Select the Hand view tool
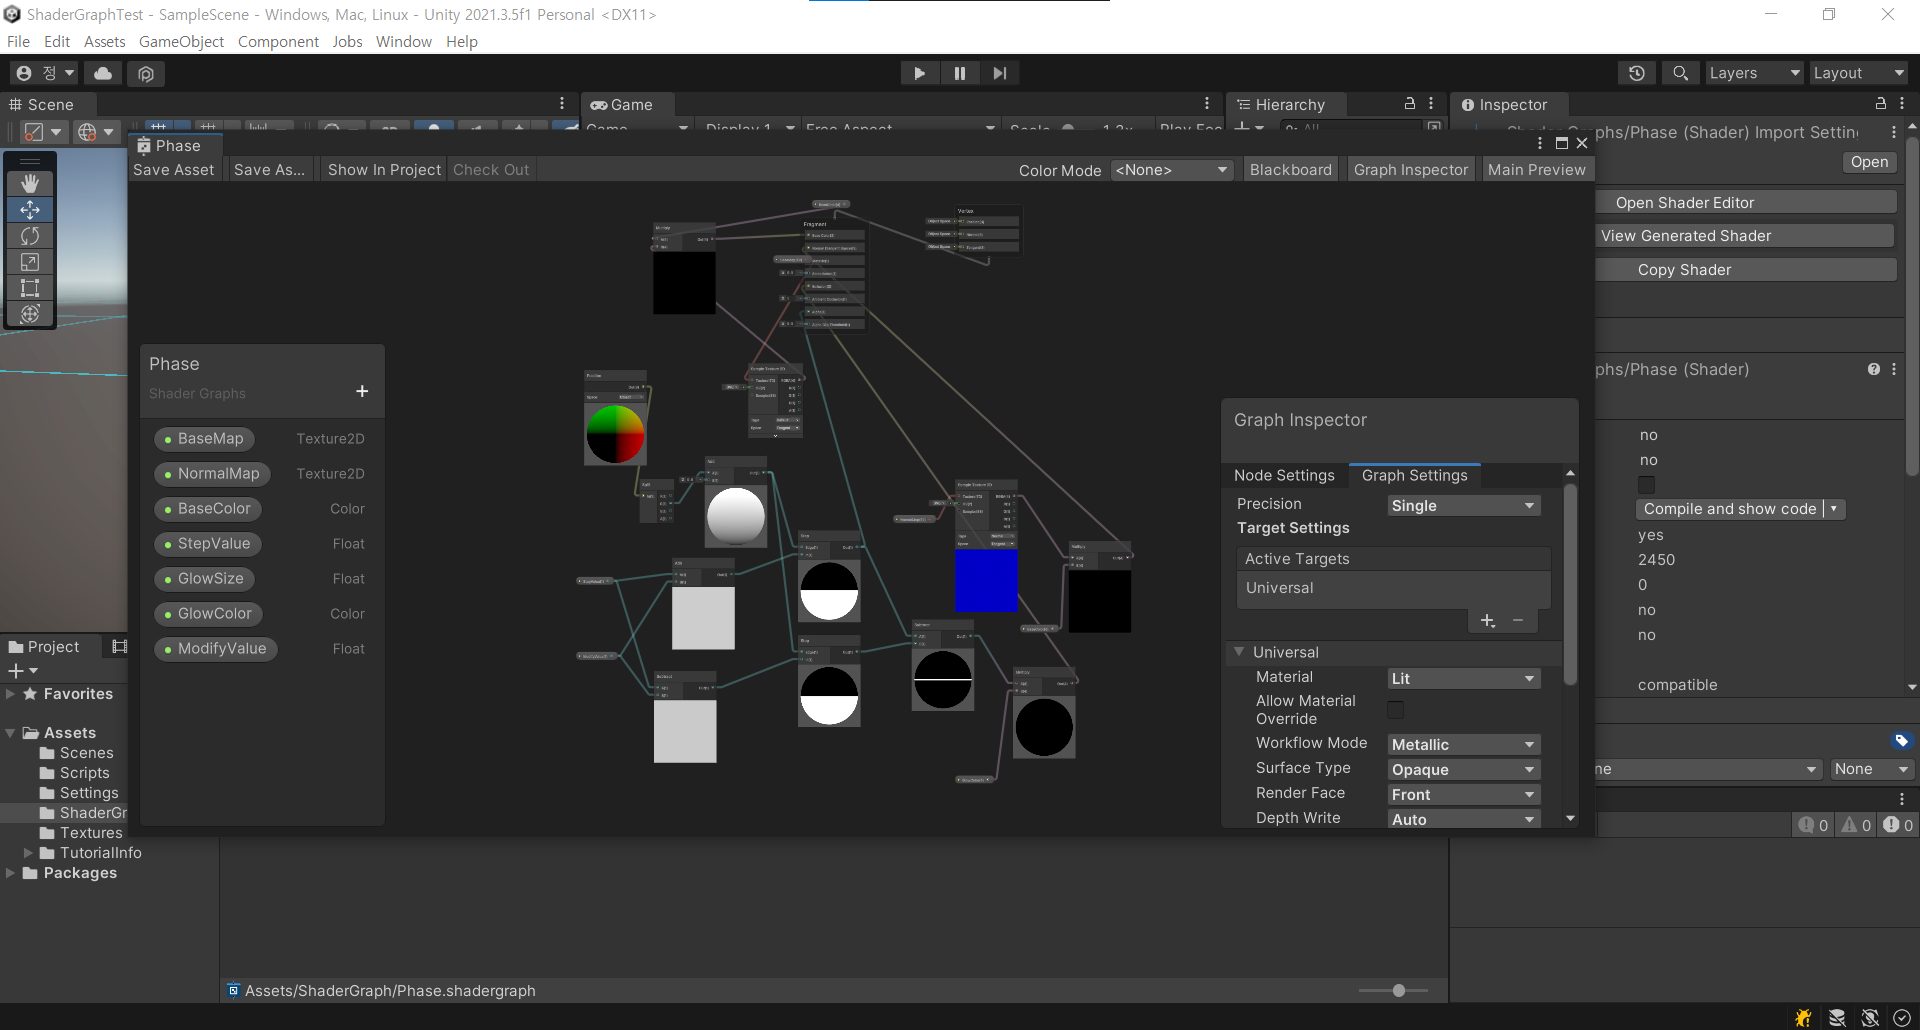The width and height of the screenshot is (1920, 1030). point(30,184)
